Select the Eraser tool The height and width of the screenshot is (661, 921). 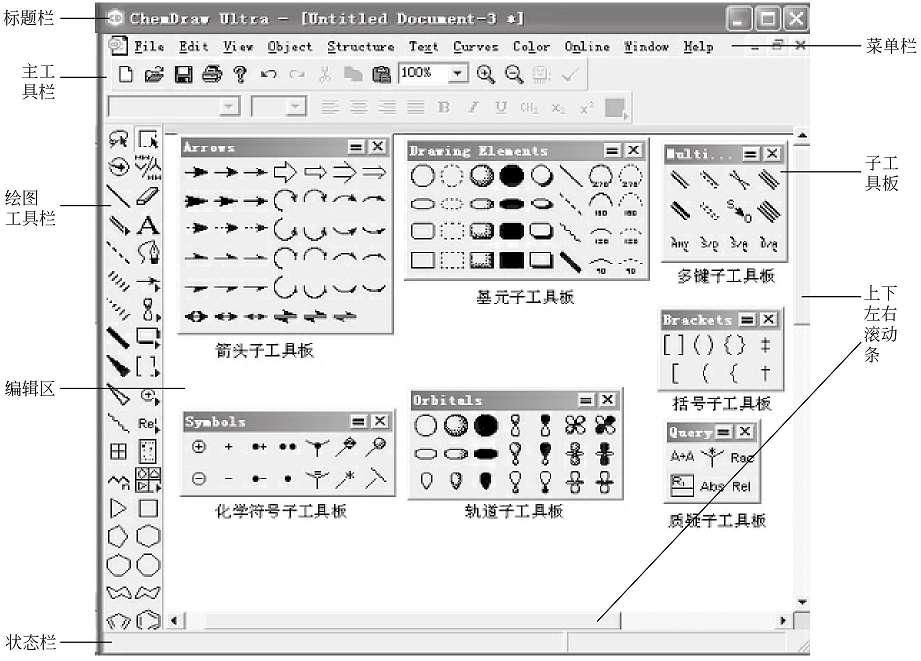click(147, 196)
